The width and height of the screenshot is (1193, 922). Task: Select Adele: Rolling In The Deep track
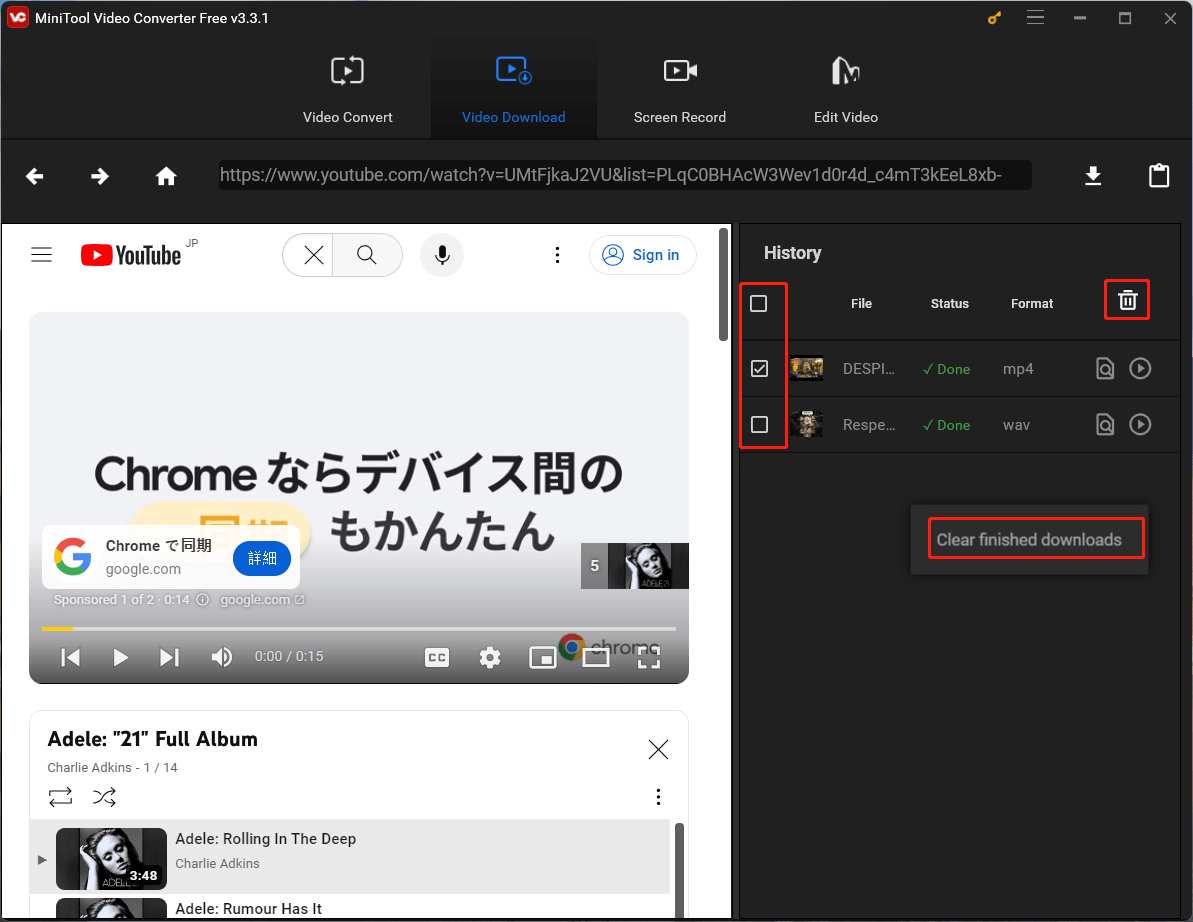coord(350,857)
